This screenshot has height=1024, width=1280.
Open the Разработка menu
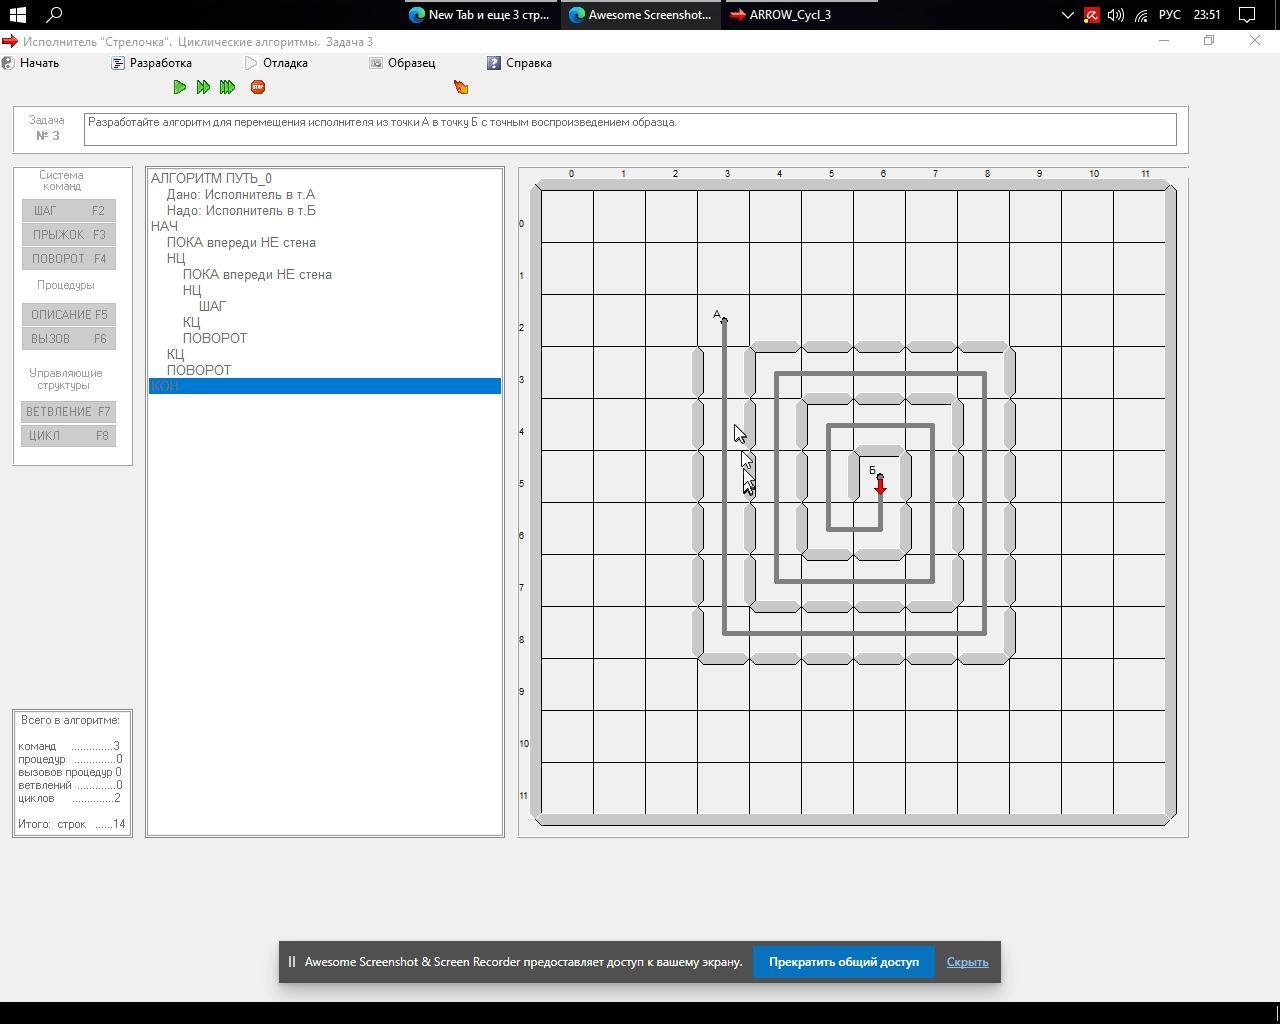pos(160,63)
